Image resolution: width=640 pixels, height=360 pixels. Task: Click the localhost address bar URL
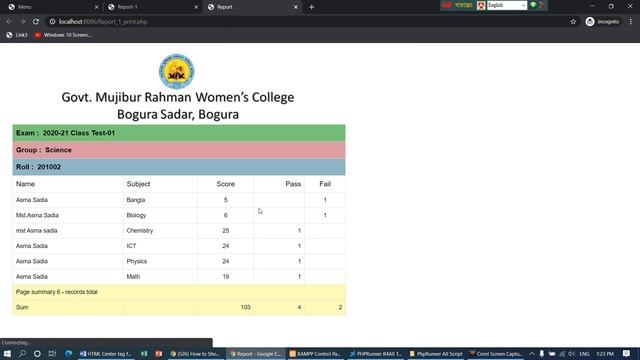(103, 22)
